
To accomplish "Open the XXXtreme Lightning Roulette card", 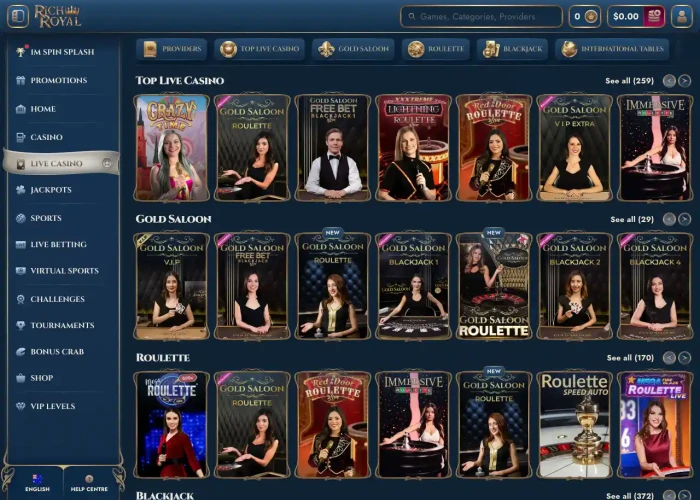I will point(413,148).
